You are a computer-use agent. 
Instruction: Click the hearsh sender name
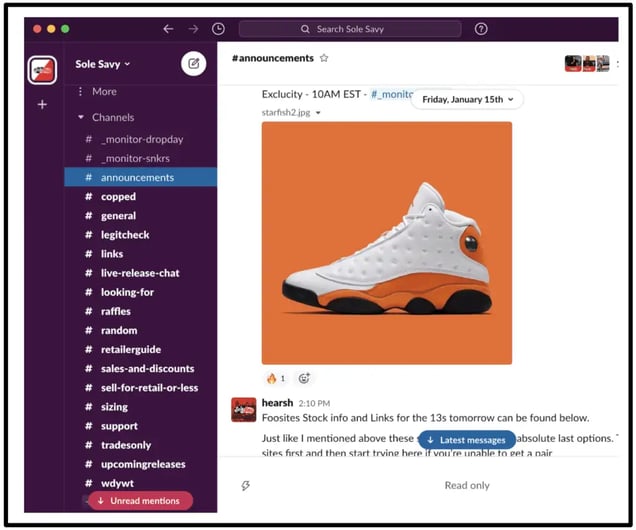point(277,403)
